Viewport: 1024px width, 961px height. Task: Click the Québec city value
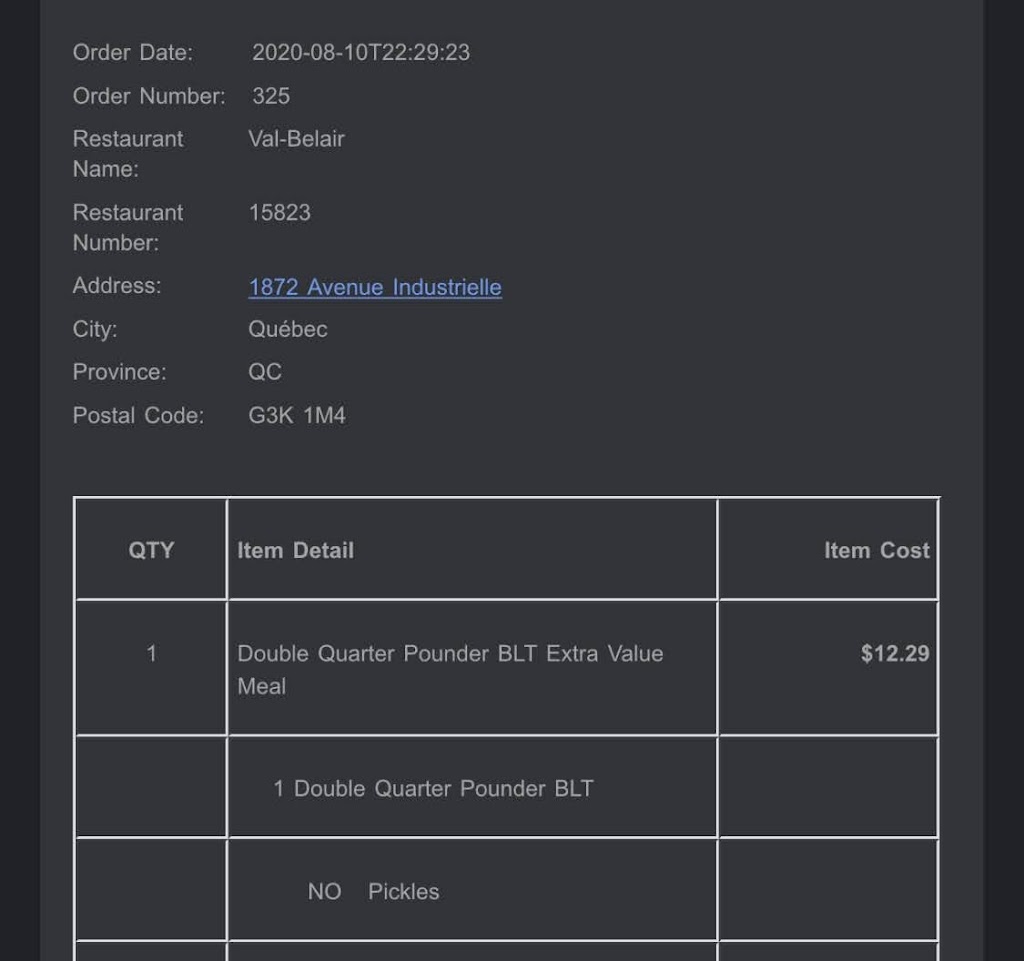pyautogui.click(x=287, y=329)
